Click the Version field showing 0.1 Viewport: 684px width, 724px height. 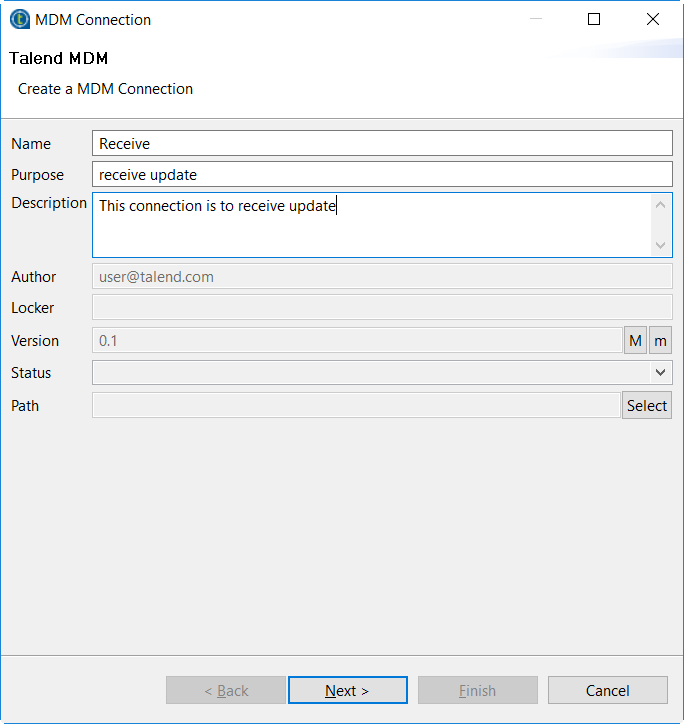coord(357,341)
